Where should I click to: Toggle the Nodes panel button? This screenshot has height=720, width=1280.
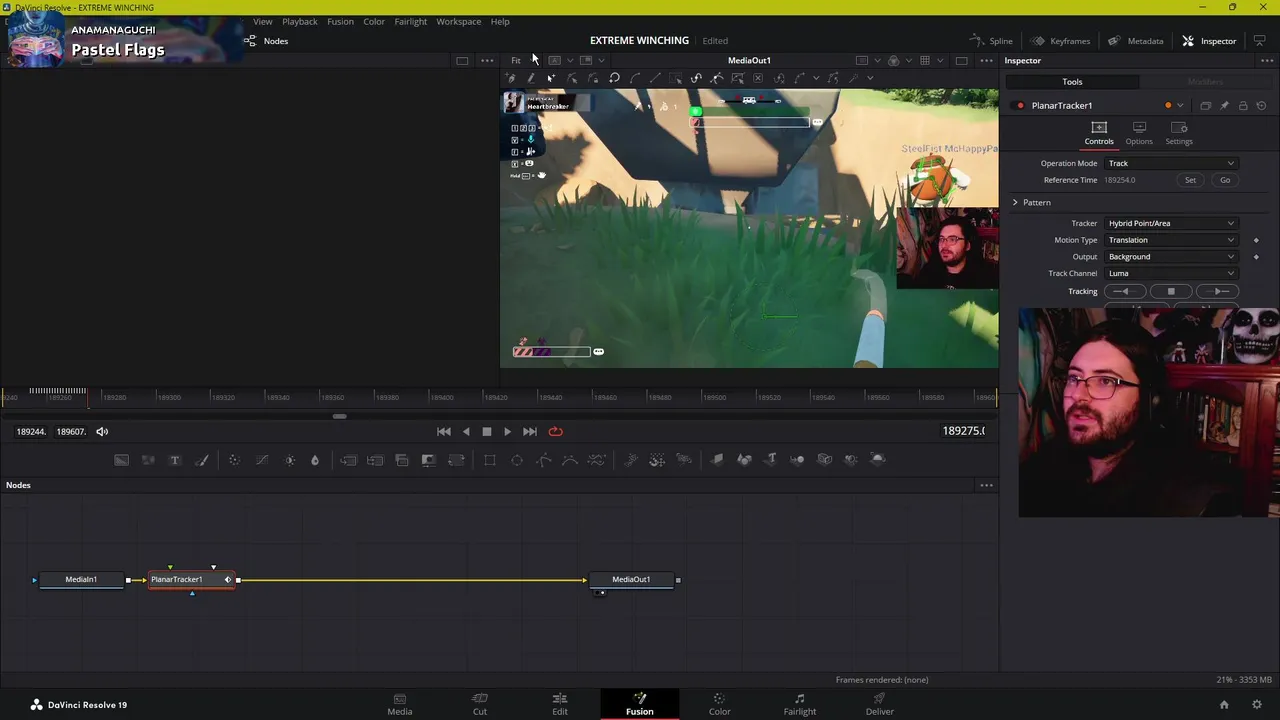266,41
